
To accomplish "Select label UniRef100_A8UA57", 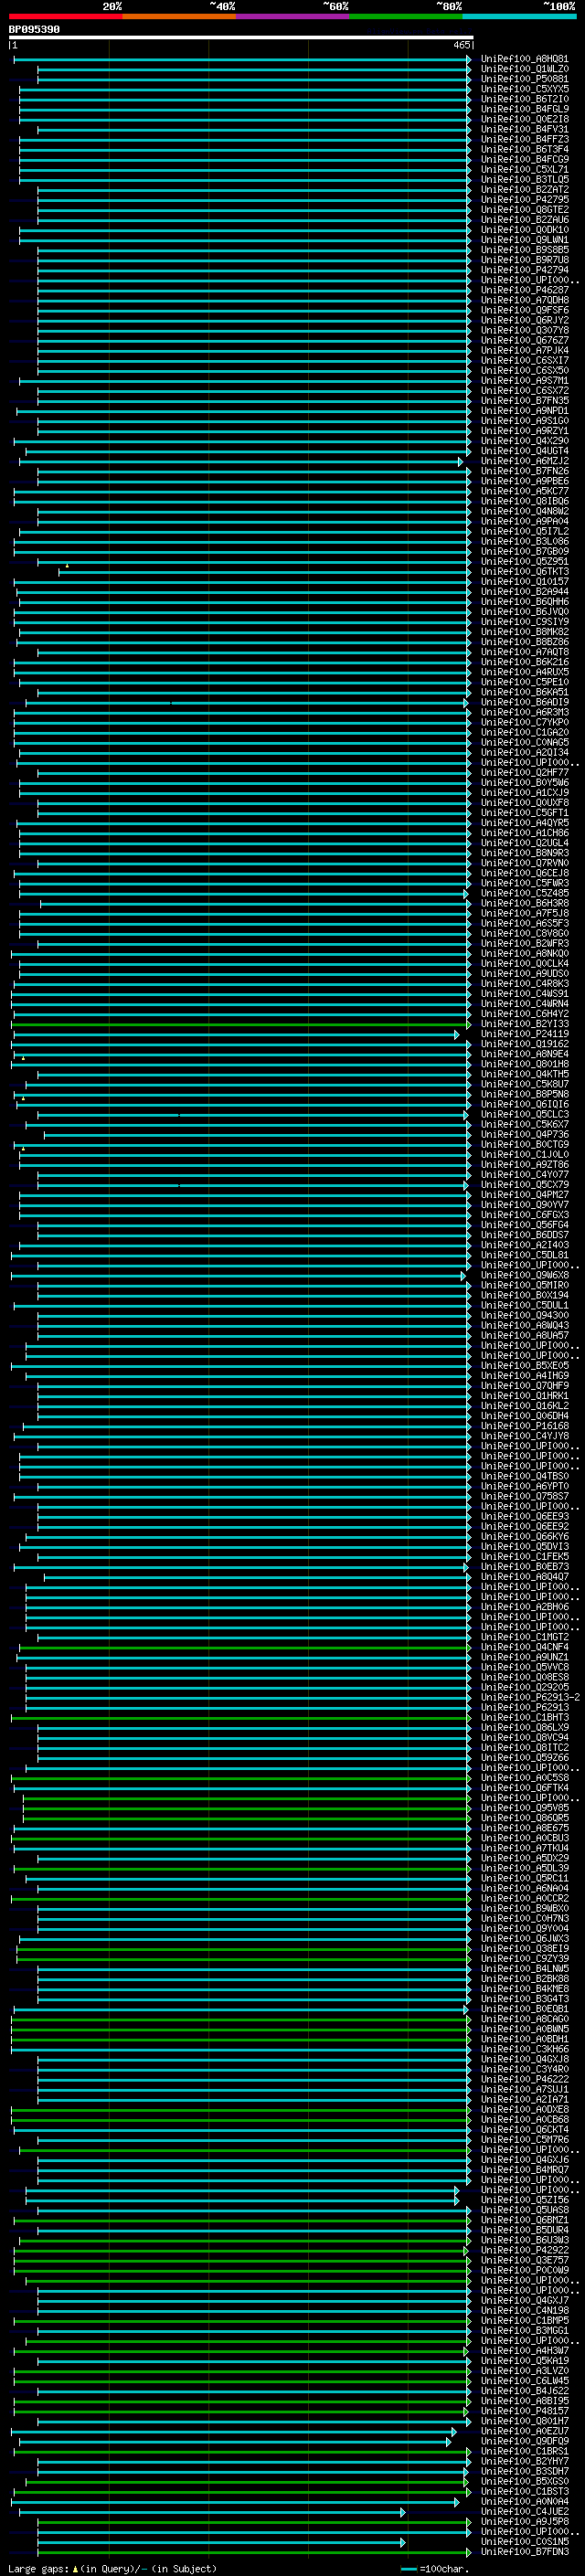I will [x=525, y=1336].
